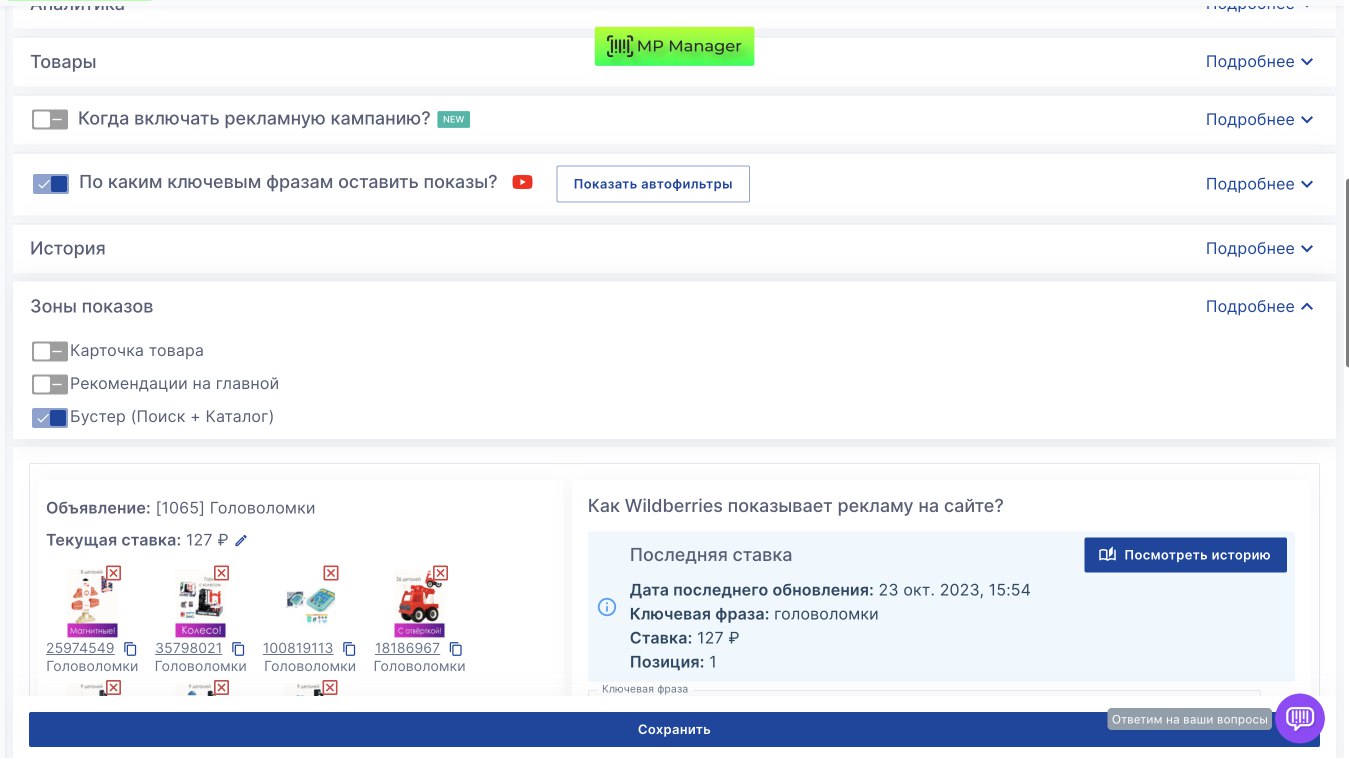
Task: Enable the 'Карточка товара' toggle
Action: (x=49, y=351)
